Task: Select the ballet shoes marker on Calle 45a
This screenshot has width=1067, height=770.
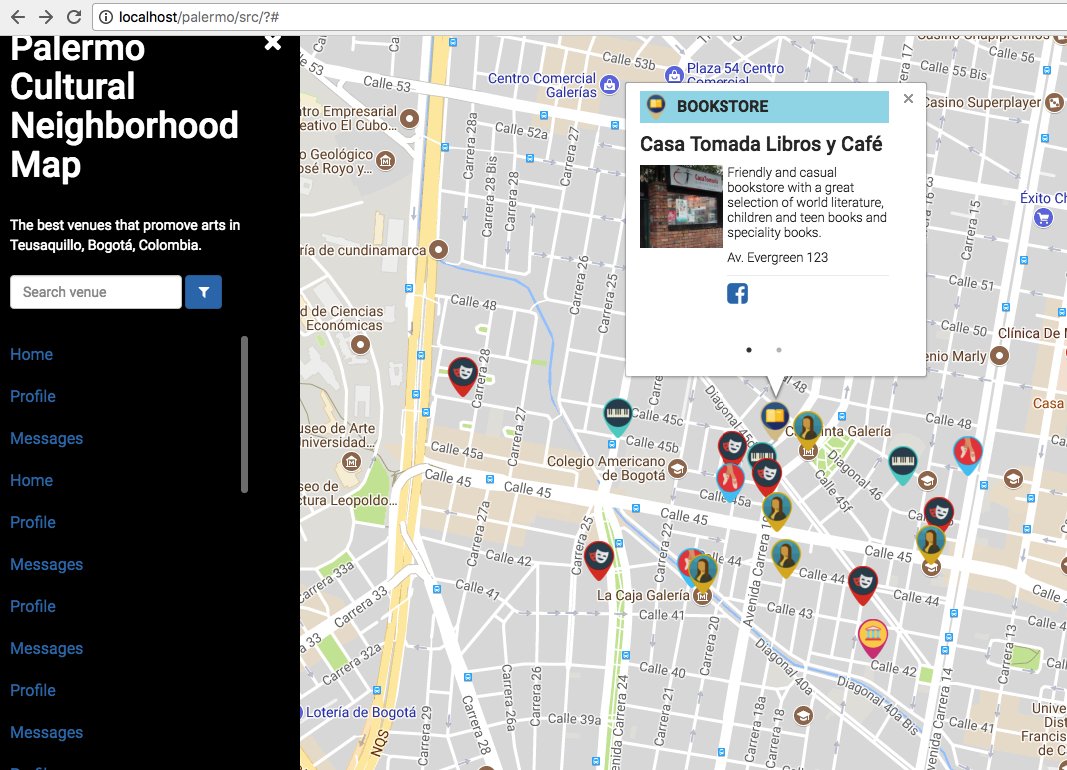Action: pos(729,482)
